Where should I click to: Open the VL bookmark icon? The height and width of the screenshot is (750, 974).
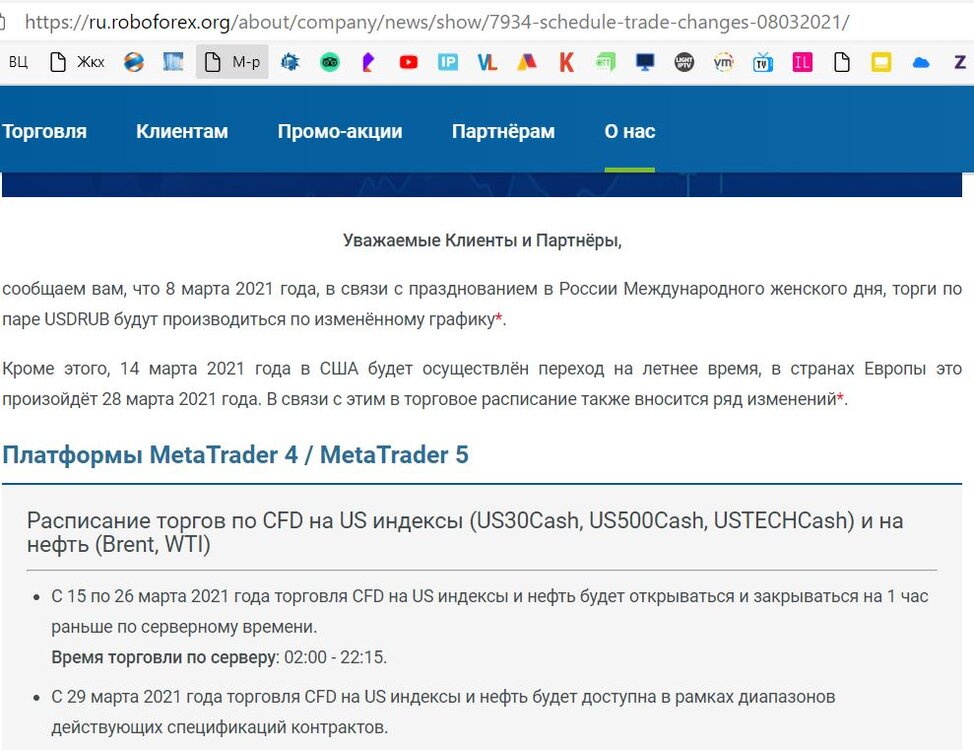click(x=487, y=62)
